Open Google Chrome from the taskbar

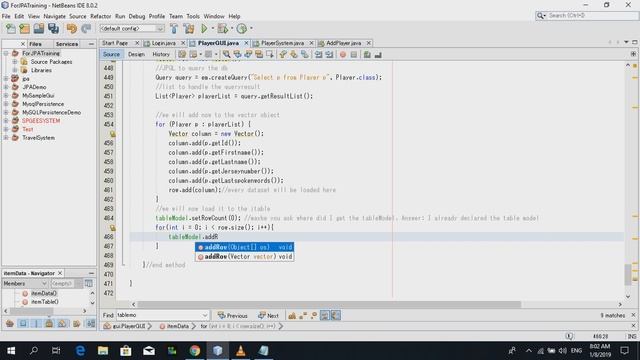[x=195, y=351]
